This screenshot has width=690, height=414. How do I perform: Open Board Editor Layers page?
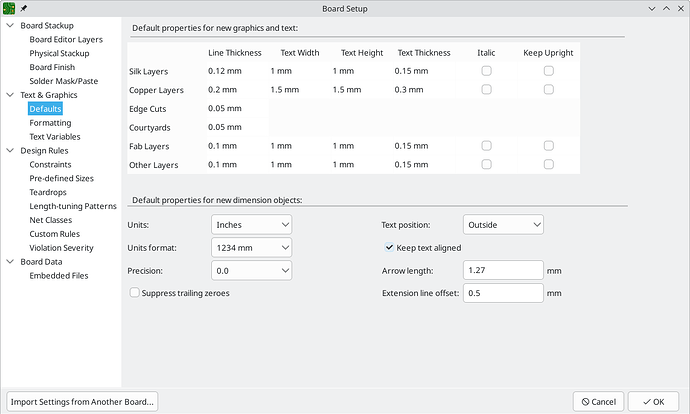(66, 40)
